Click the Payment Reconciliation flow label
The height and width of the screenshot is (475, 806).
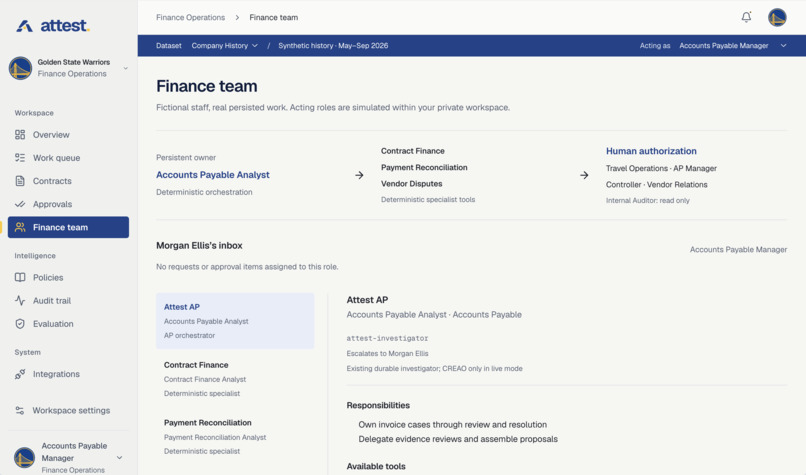pyautogui.click(x=424, y=168)
